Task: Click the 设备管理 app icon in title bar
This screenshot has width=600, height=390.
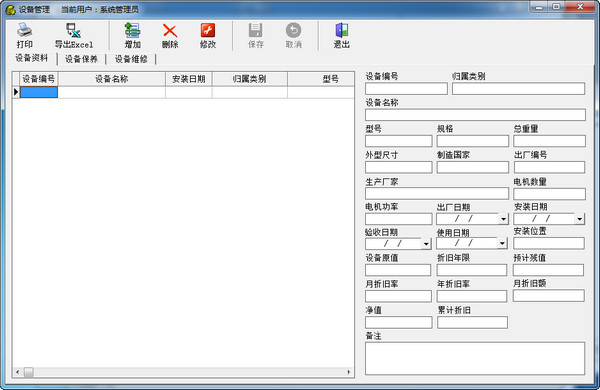Action: click(x=10, y=10)
